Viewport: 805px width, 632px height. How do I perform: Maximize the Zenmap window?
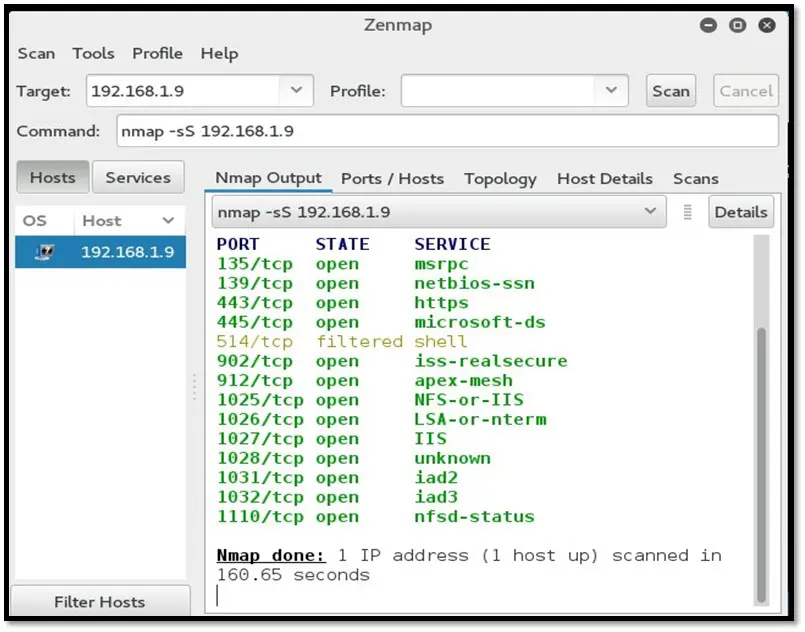click(x=738, y=26)
